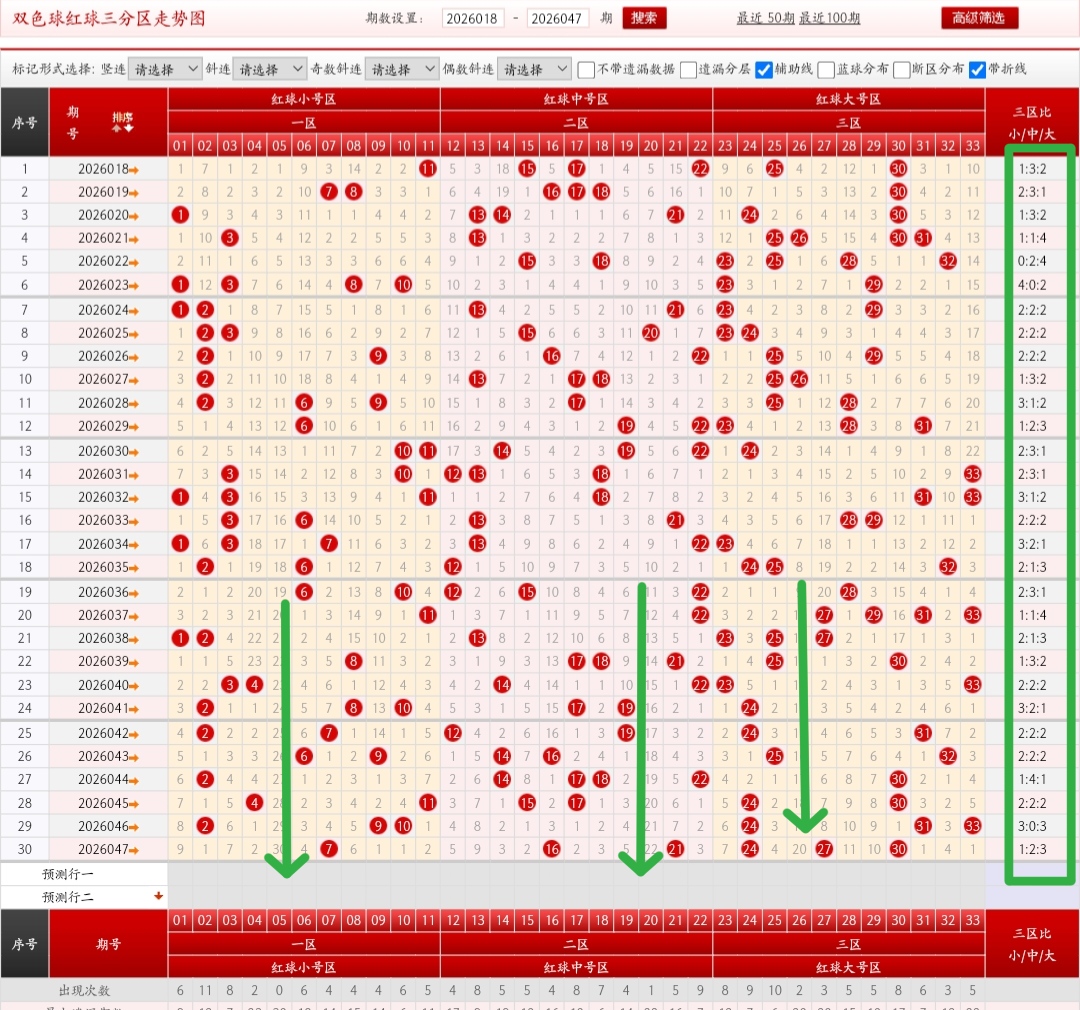Click the orange arrow beside issue 2026047

point(134,850)
